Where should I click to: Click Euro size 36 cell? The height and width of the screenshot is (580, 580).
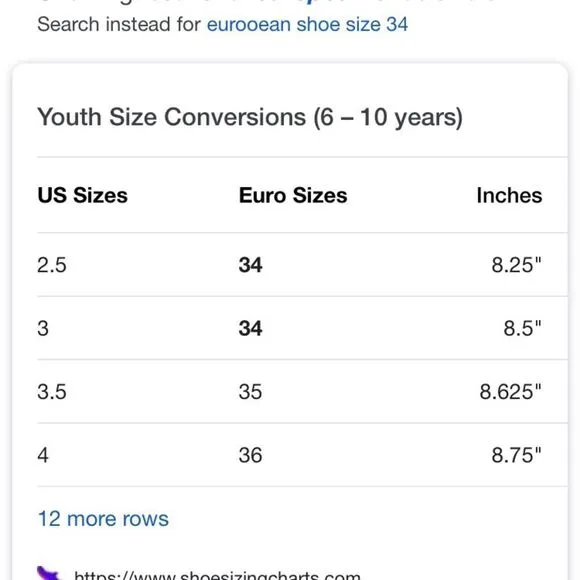pyautogui.click(x=250, y=455)
